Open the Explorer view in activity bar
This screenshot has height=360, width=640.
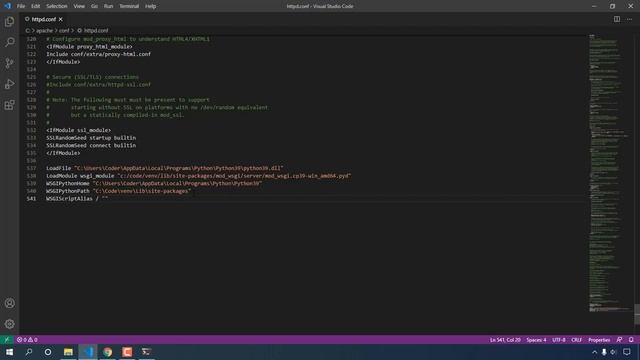[9, 21]
